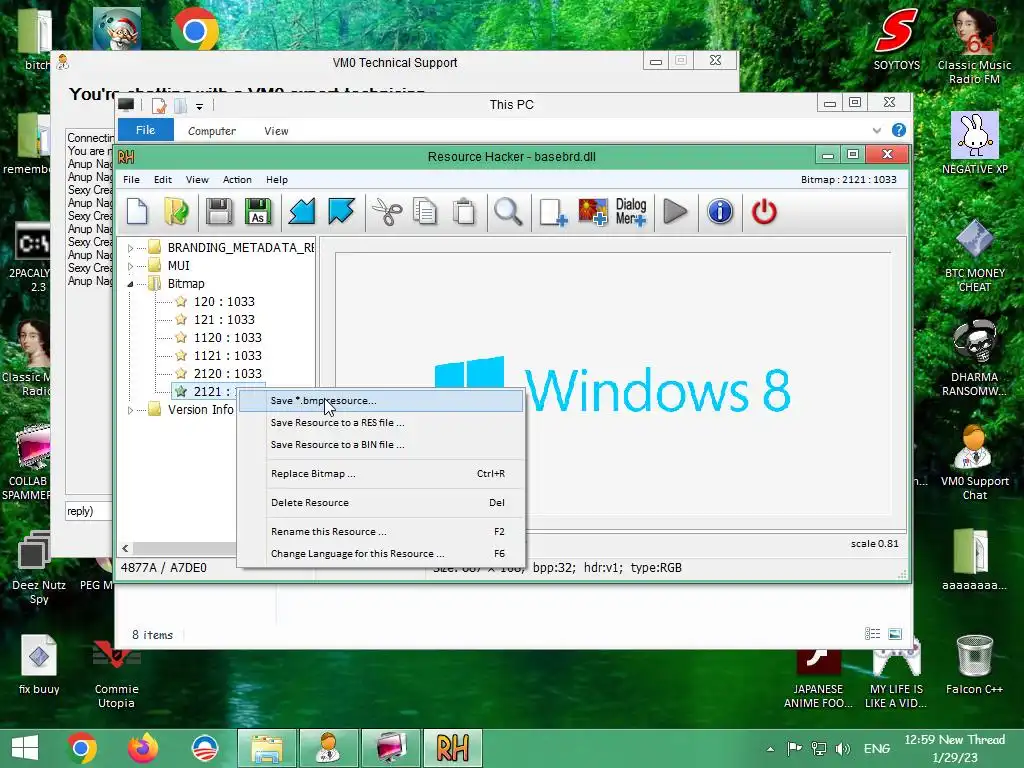Choose Save Resource to a RES file
Screen dimensions: 1024x768
coord(381,423)
